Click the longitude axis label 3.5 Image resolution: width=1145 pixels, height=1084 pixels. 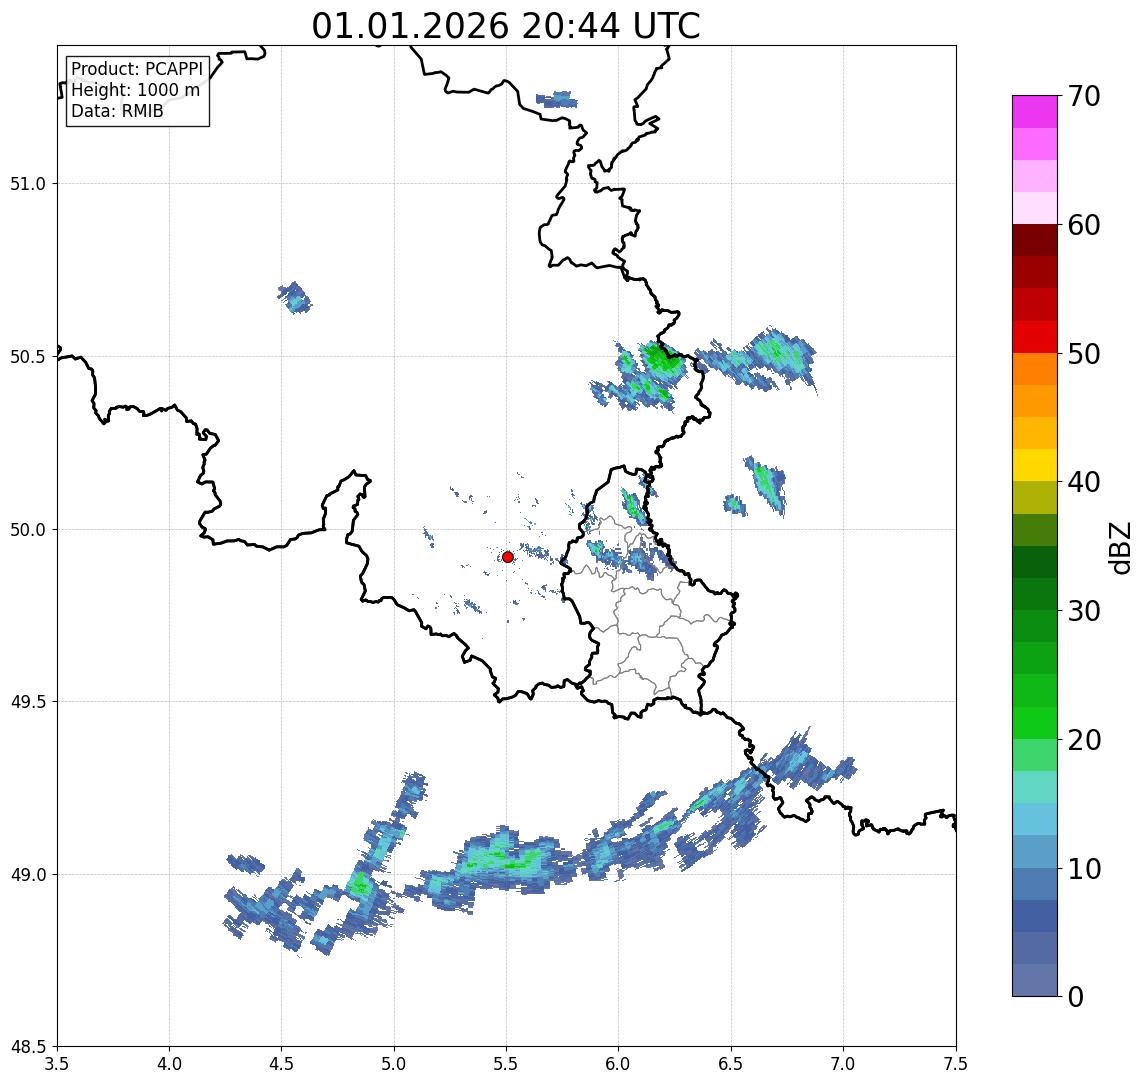tap(57, 1063)
